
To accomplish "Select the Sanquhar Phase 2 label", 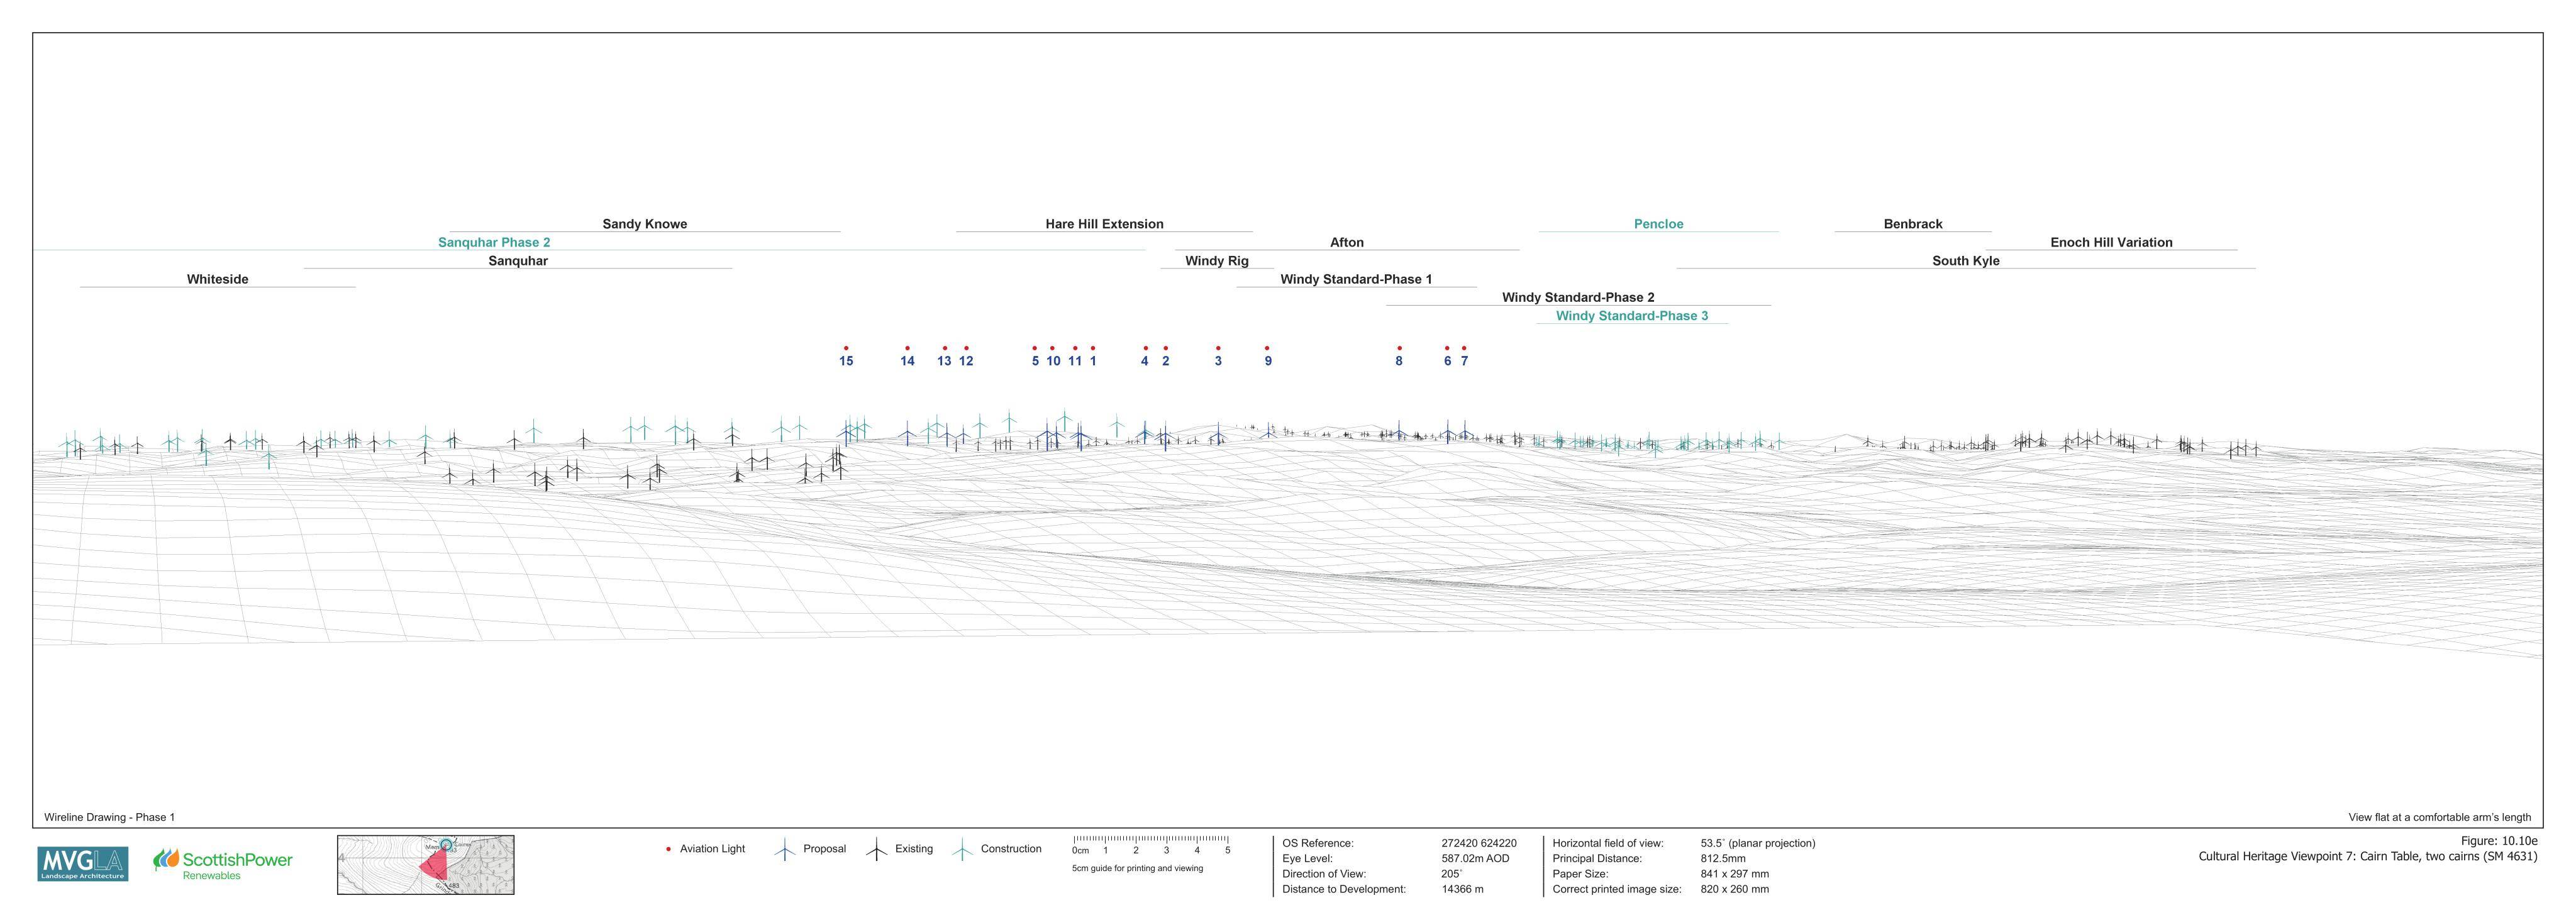I will click(494, 242).
